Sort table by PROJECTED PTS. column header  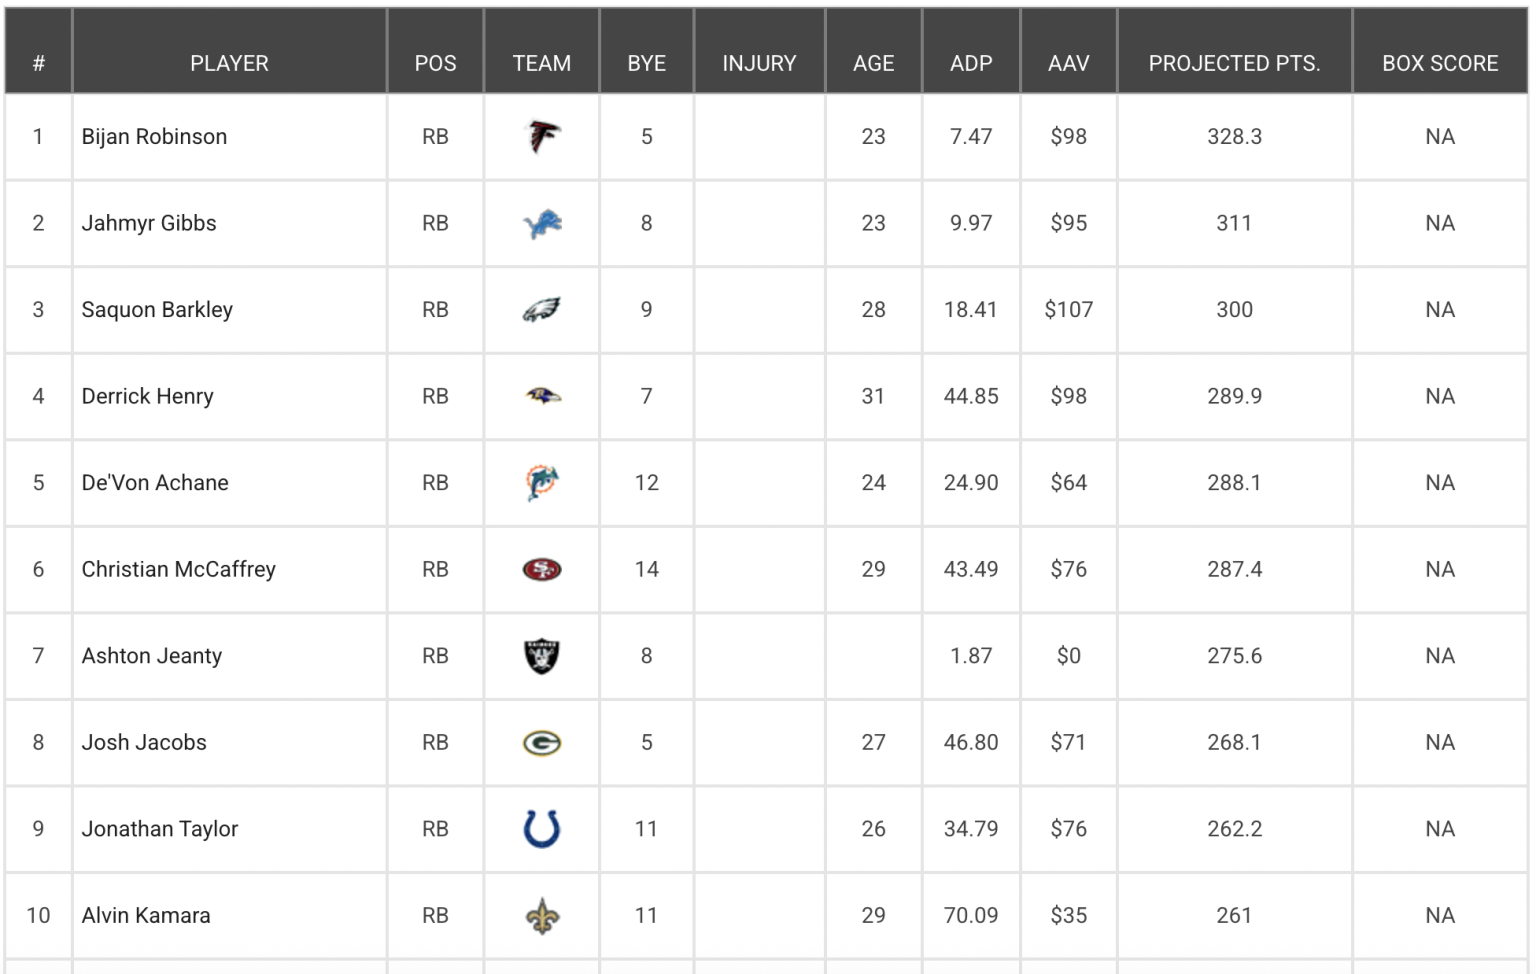click(1234, 63)
